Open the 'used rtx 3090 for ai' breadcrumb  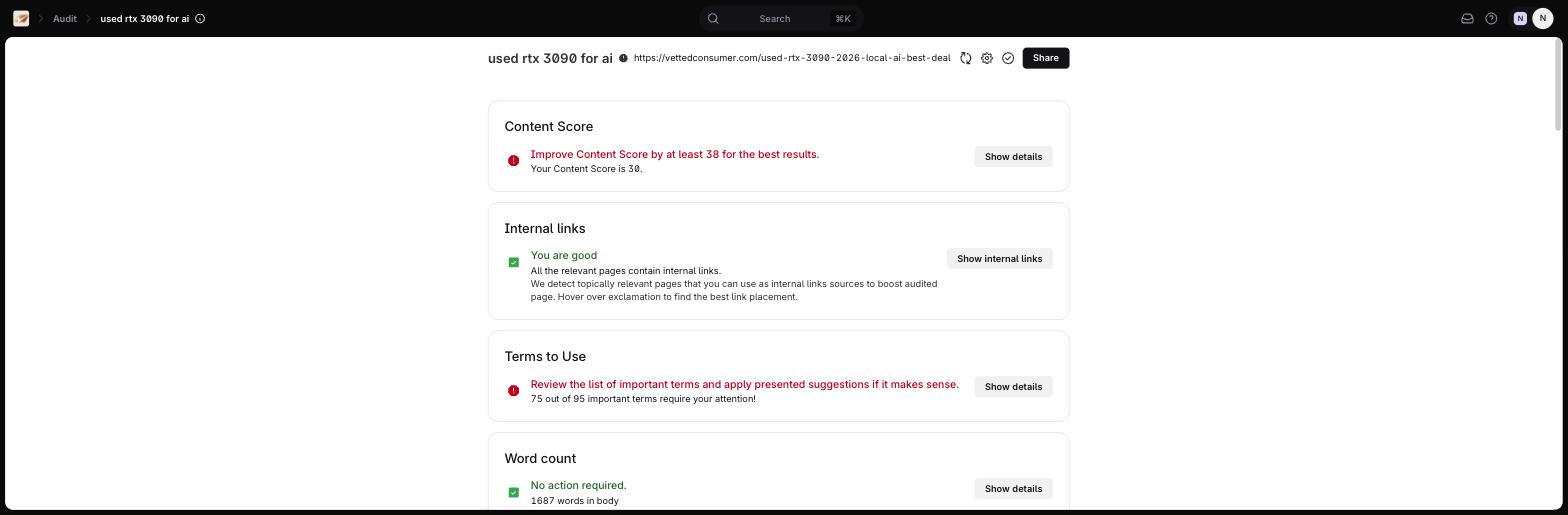(144, 18)
